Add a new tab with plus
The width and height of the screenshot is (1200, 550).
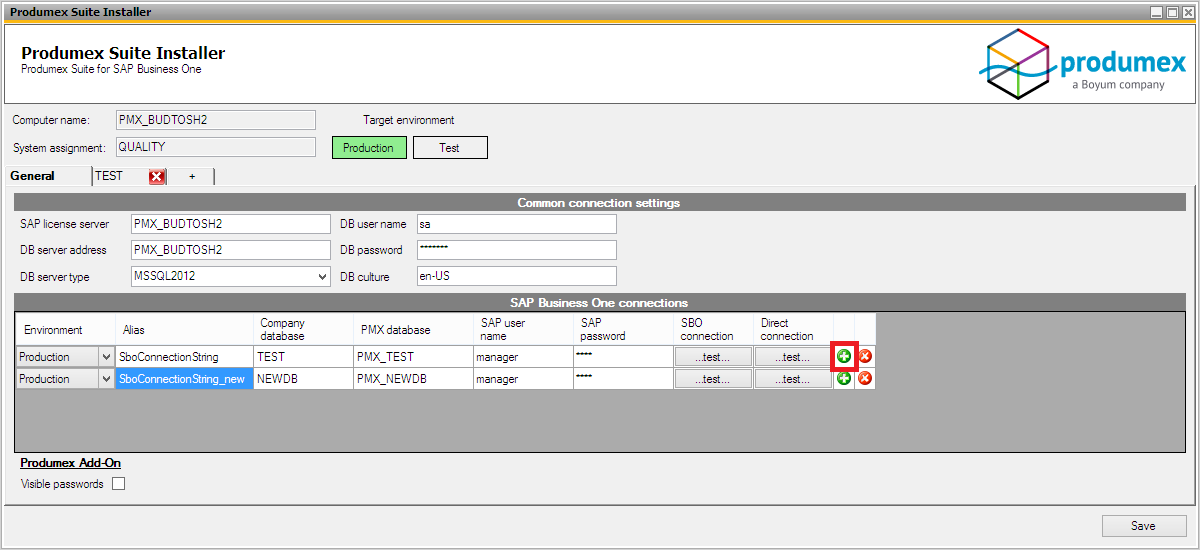tap(192, 177)
